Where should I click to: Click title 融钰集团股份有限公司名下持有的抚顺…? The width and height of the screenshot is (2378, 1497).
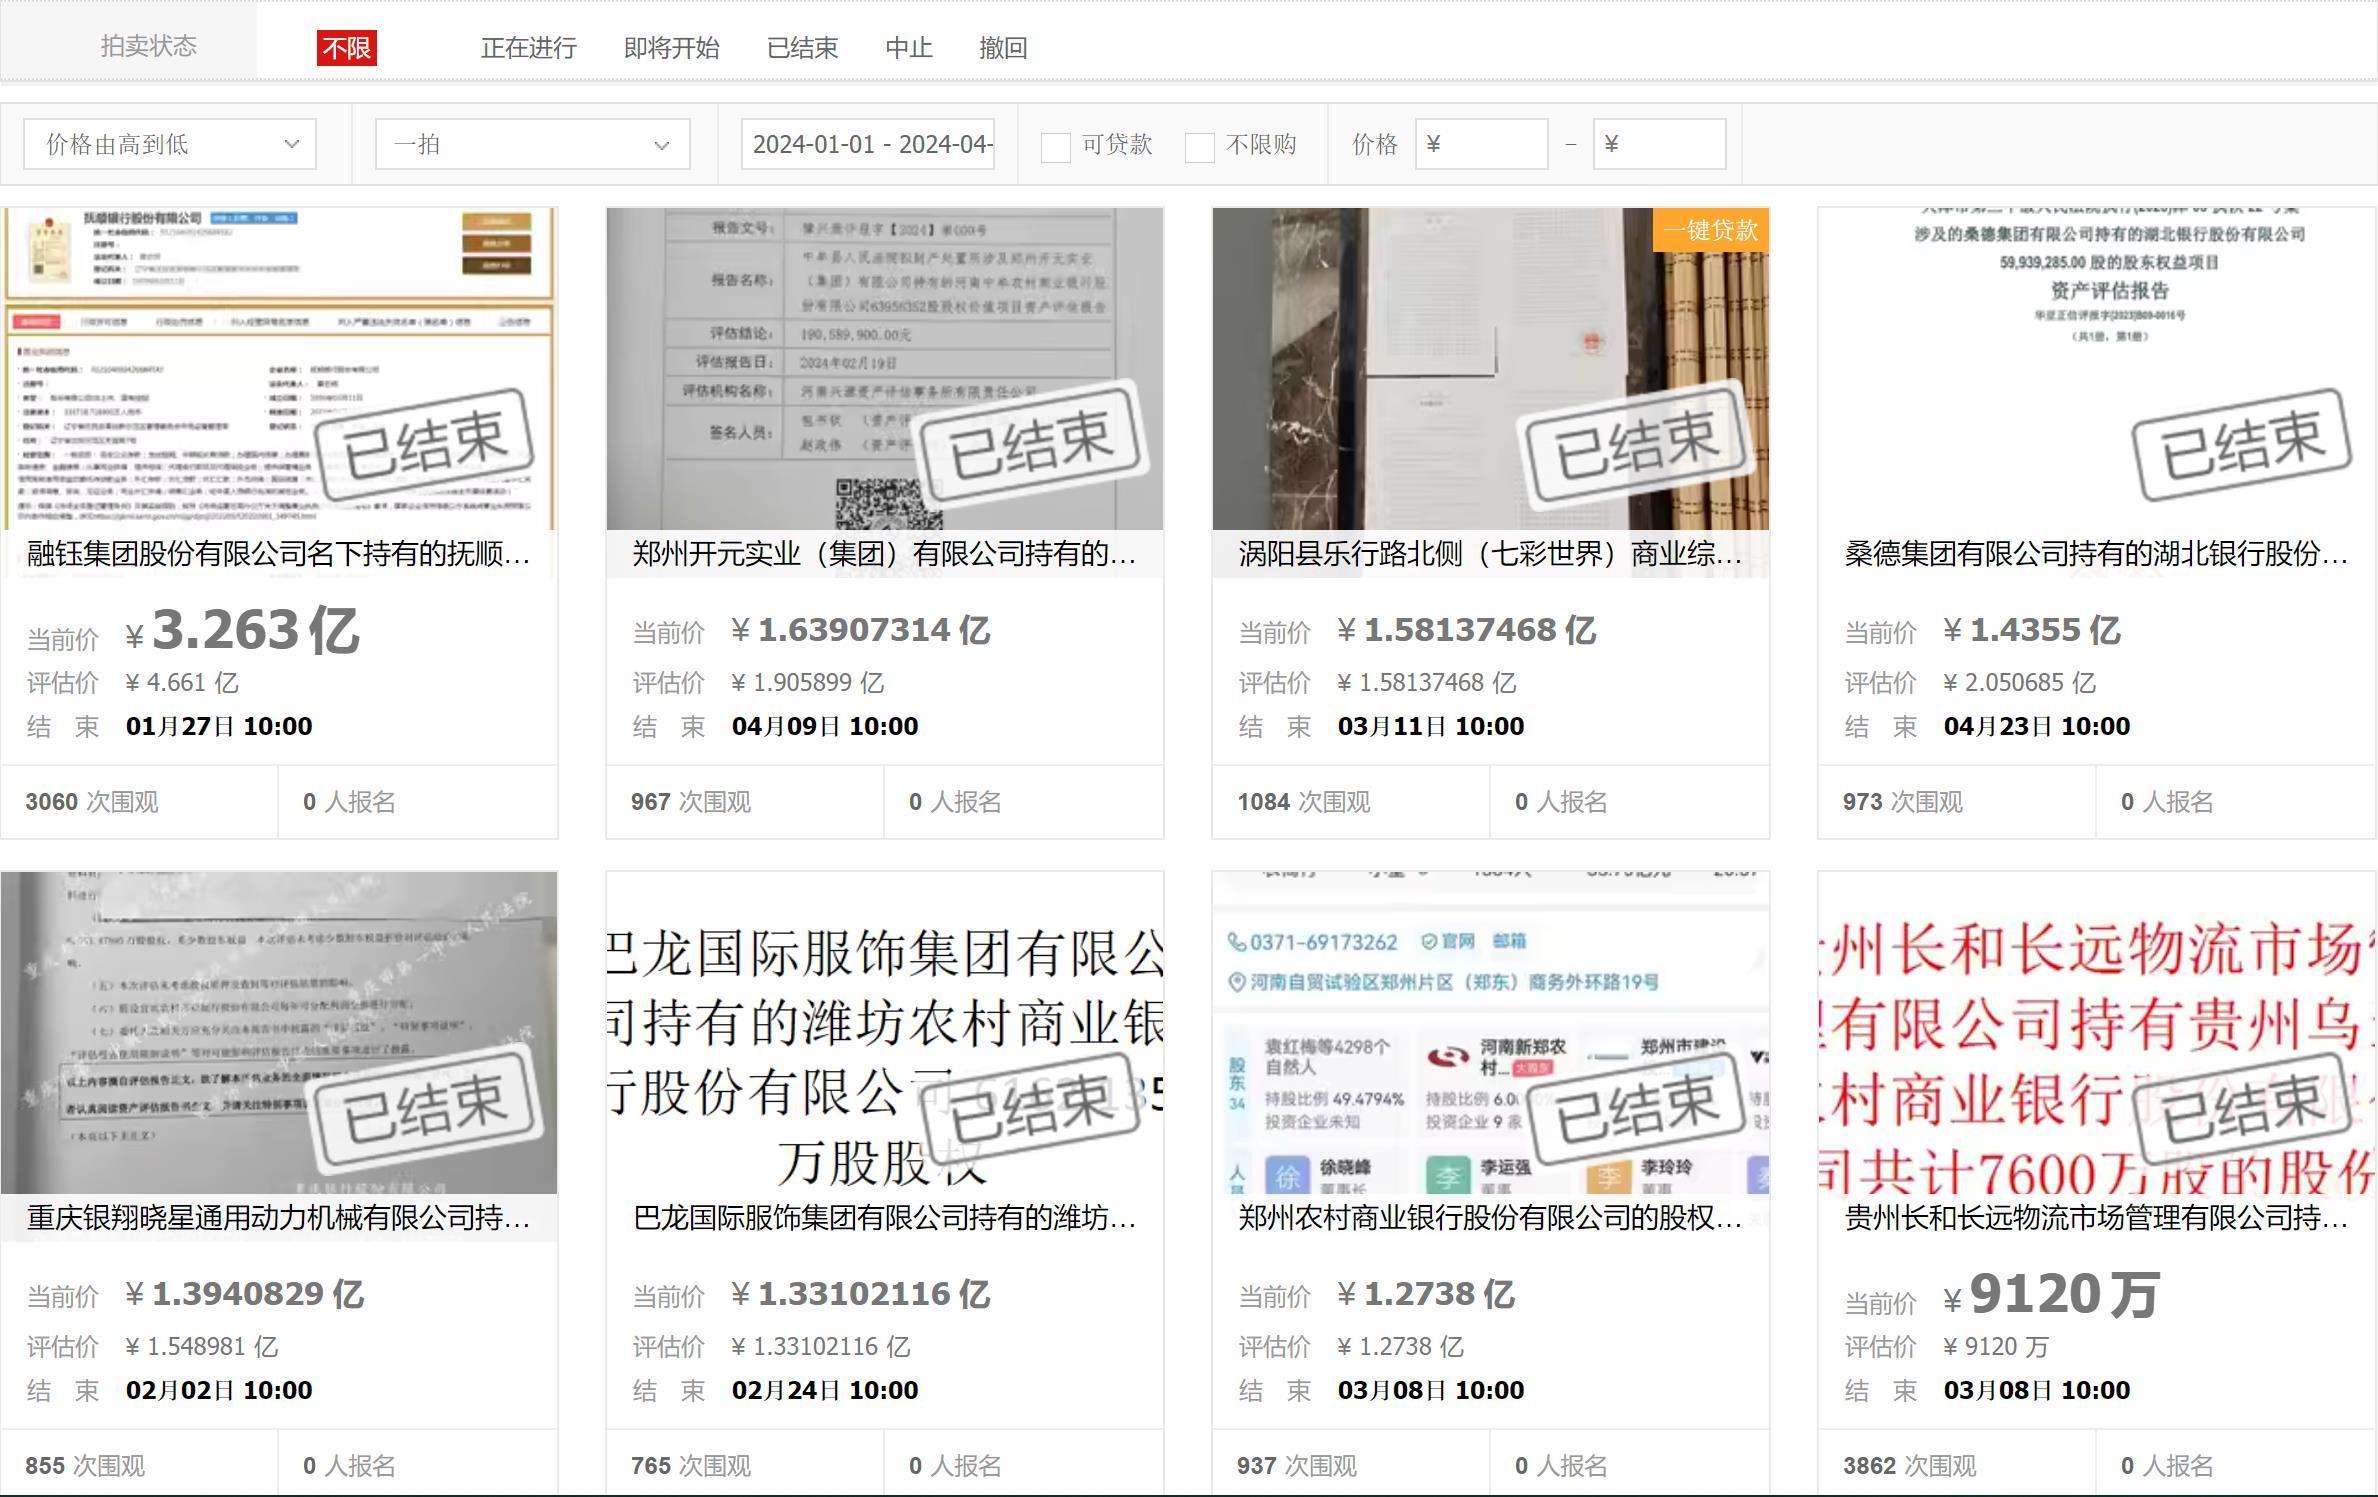point(278,554)
